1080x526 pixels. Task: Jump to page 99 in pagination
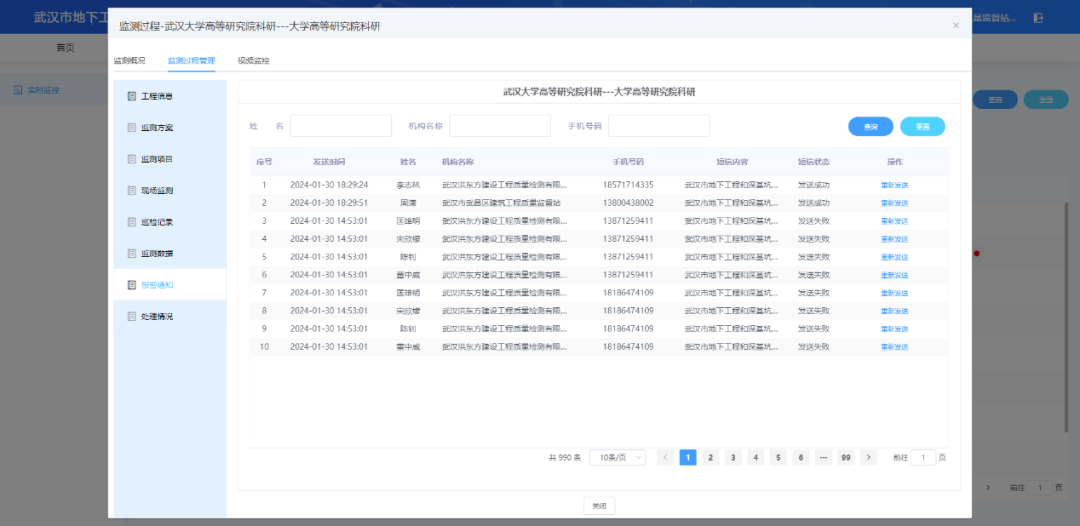pos(846,457)
